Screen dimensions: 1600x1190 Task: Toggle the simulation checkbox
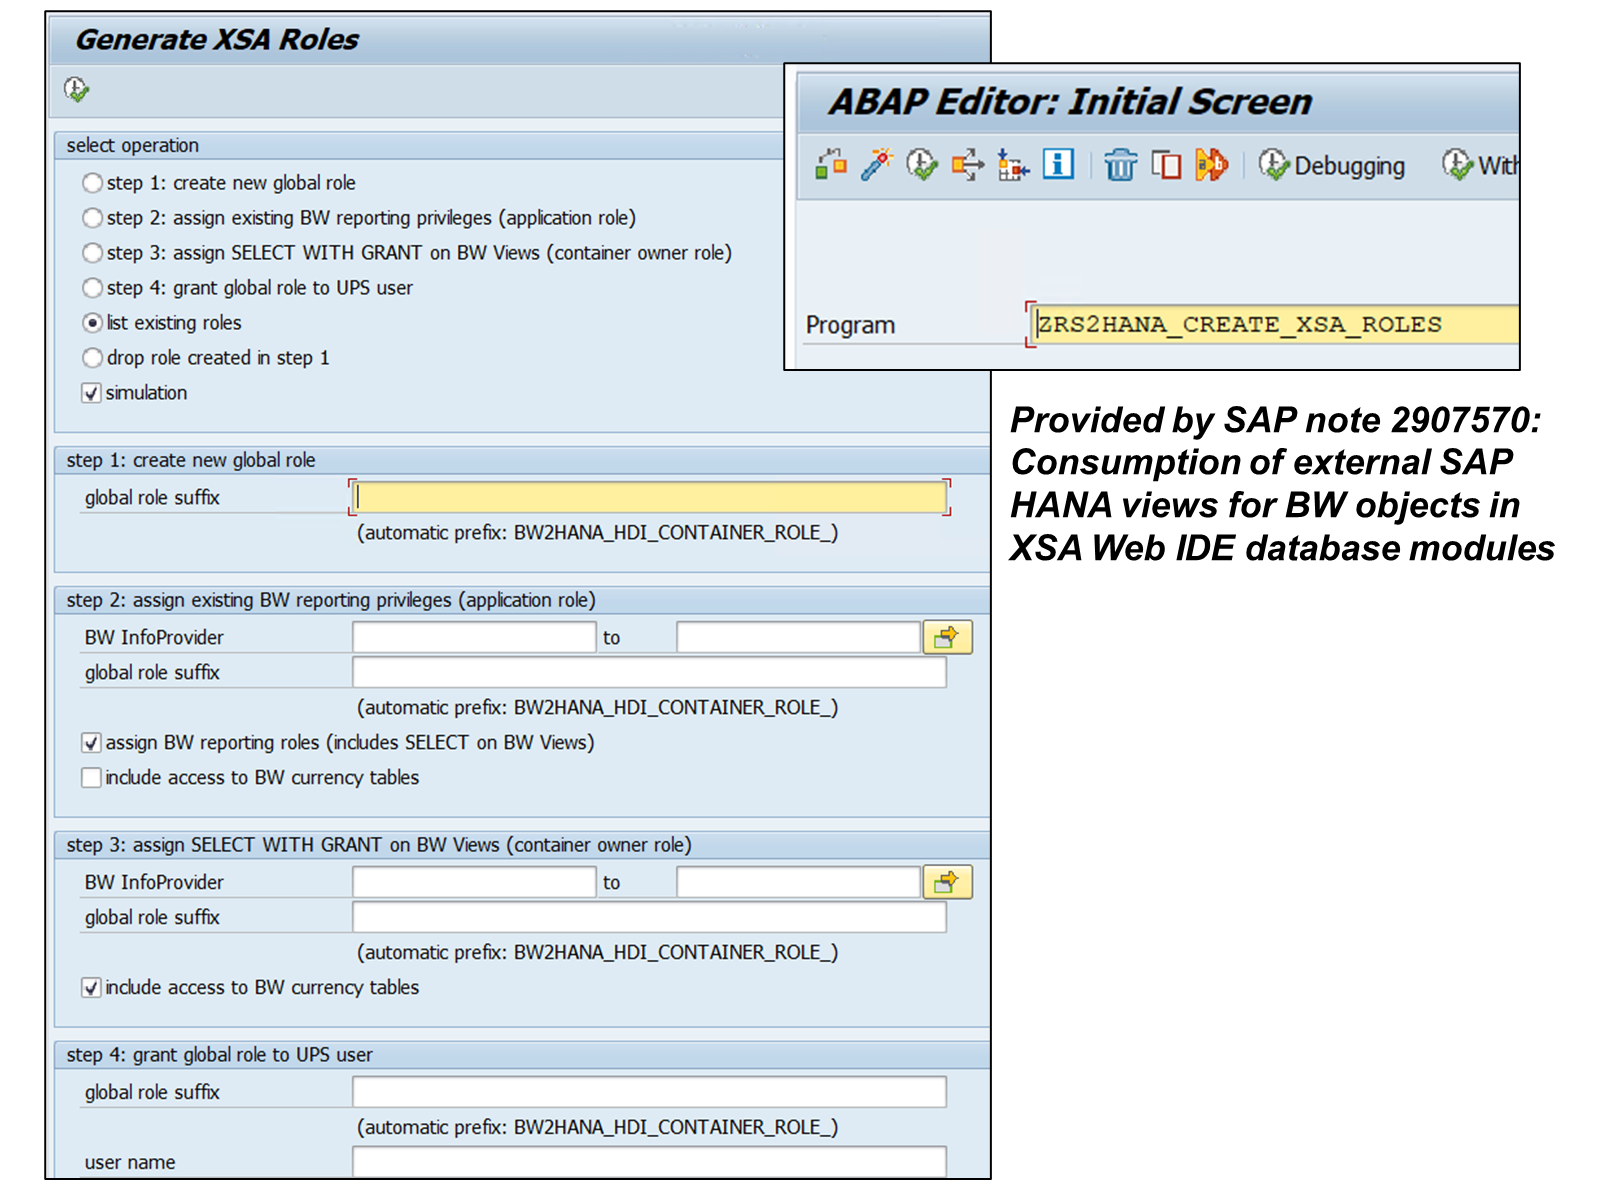(91, 393)
